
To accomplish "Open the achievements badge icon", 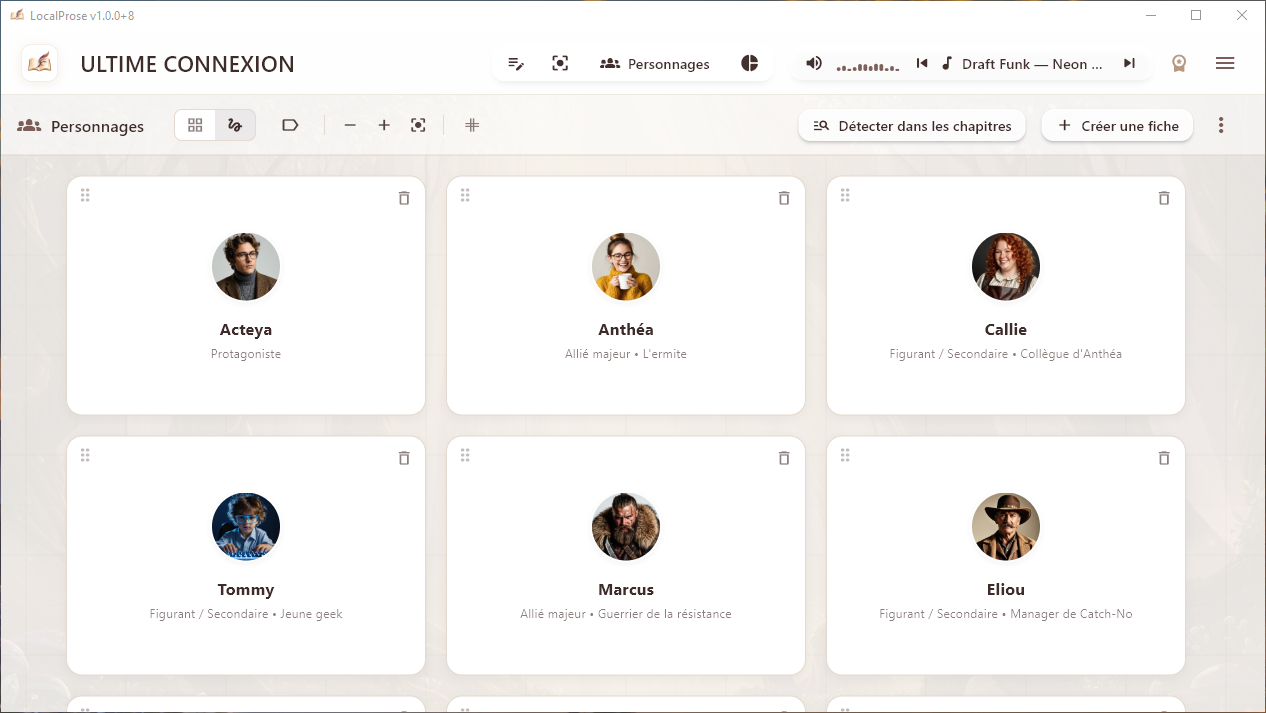I will 1179,64.
